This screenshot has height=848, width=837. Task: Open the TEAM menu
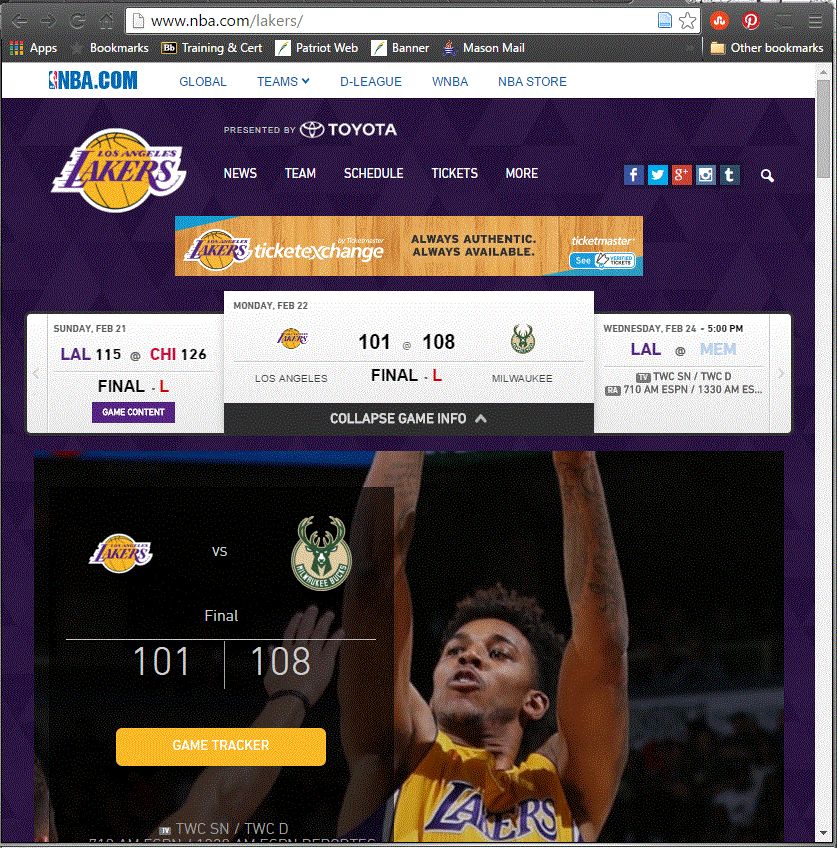(300, 174)
